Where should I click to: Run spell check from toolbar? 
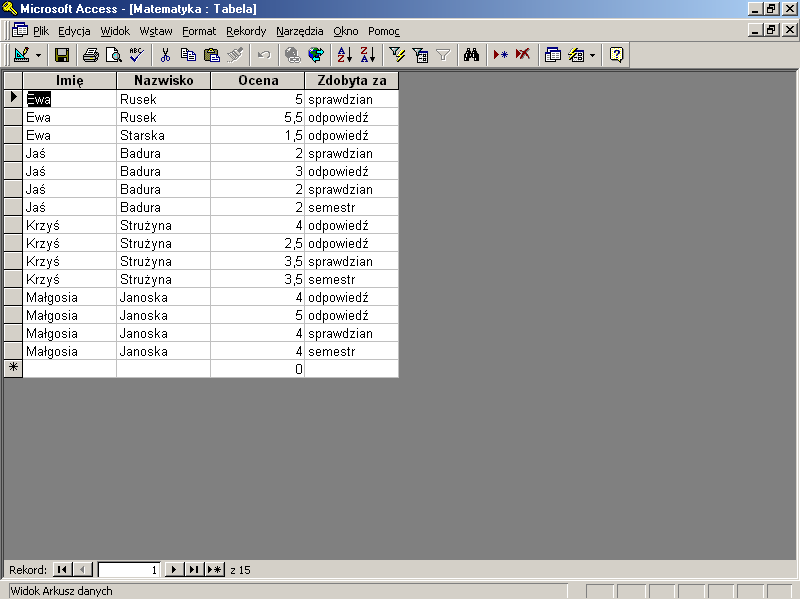pos(136,55)
